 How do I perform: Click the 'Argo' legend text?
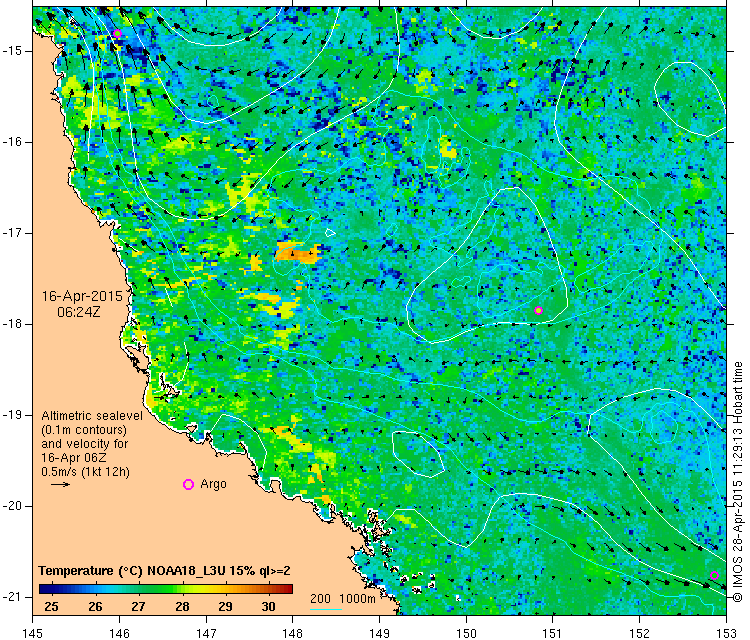point(213,484)
